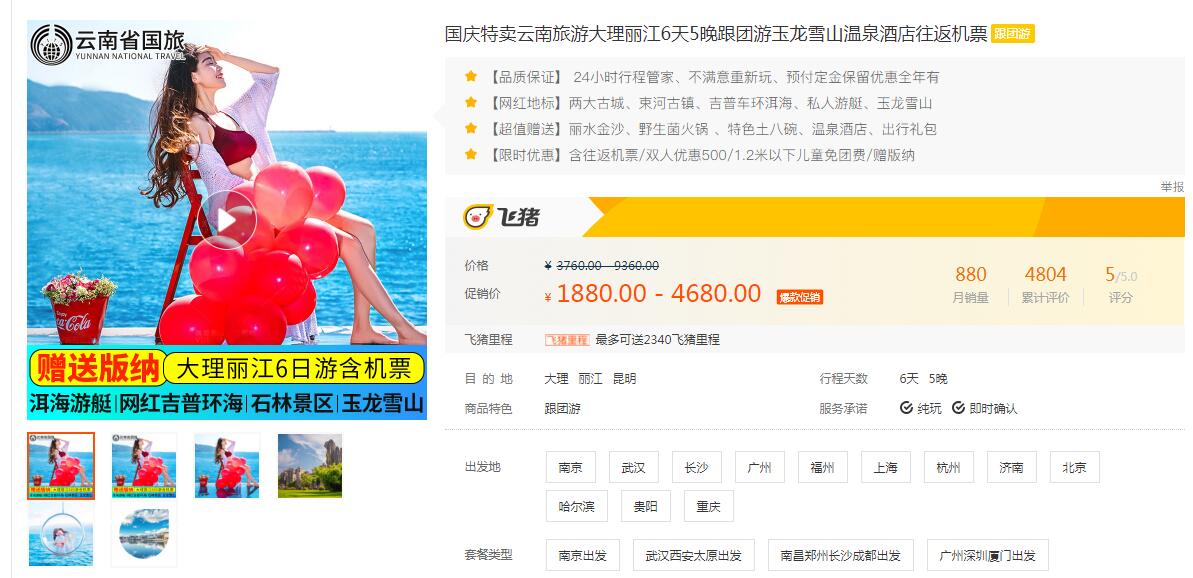This screenshot has width=1193, height=578.
Task: Choose the 广州深圳厦门出发 package type
Action: [988, 555]
